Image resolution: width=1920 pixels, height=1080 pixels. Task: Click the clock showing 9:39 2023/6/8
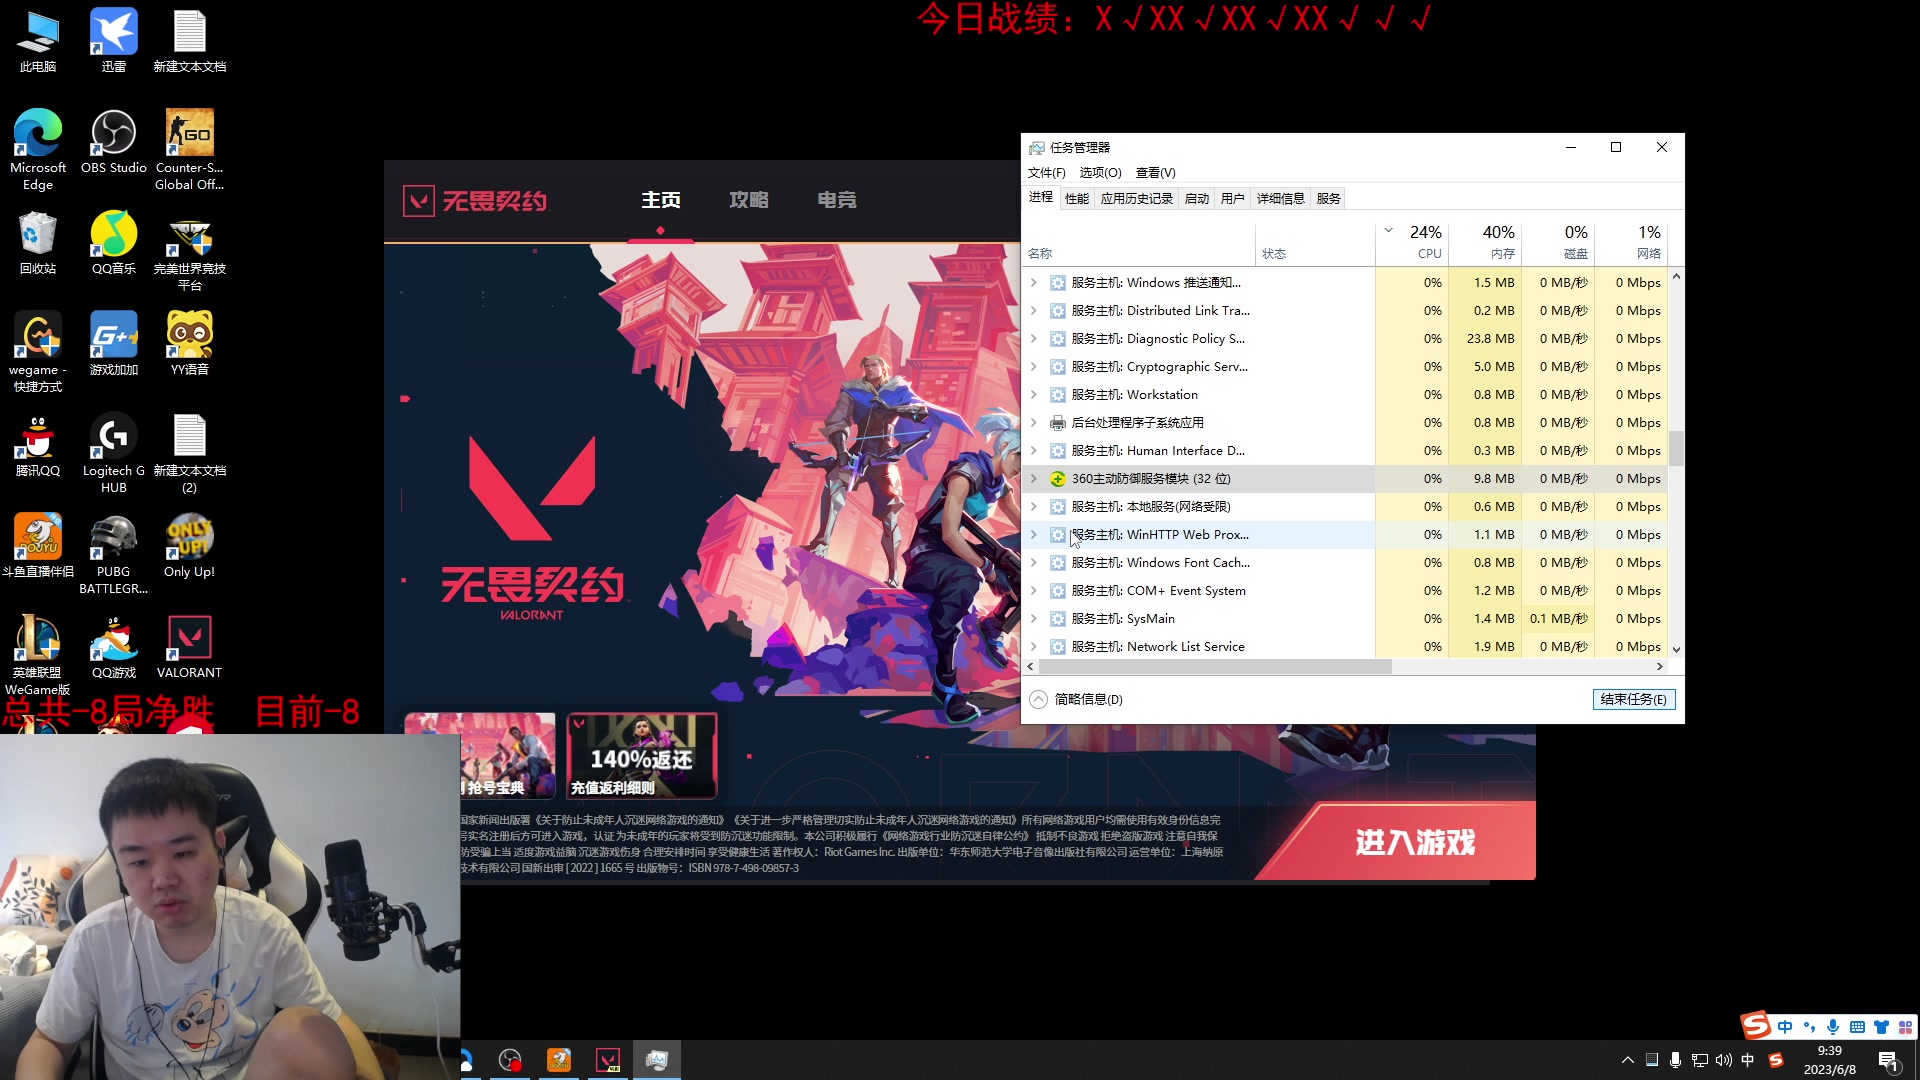[x=1829, y=1060]
